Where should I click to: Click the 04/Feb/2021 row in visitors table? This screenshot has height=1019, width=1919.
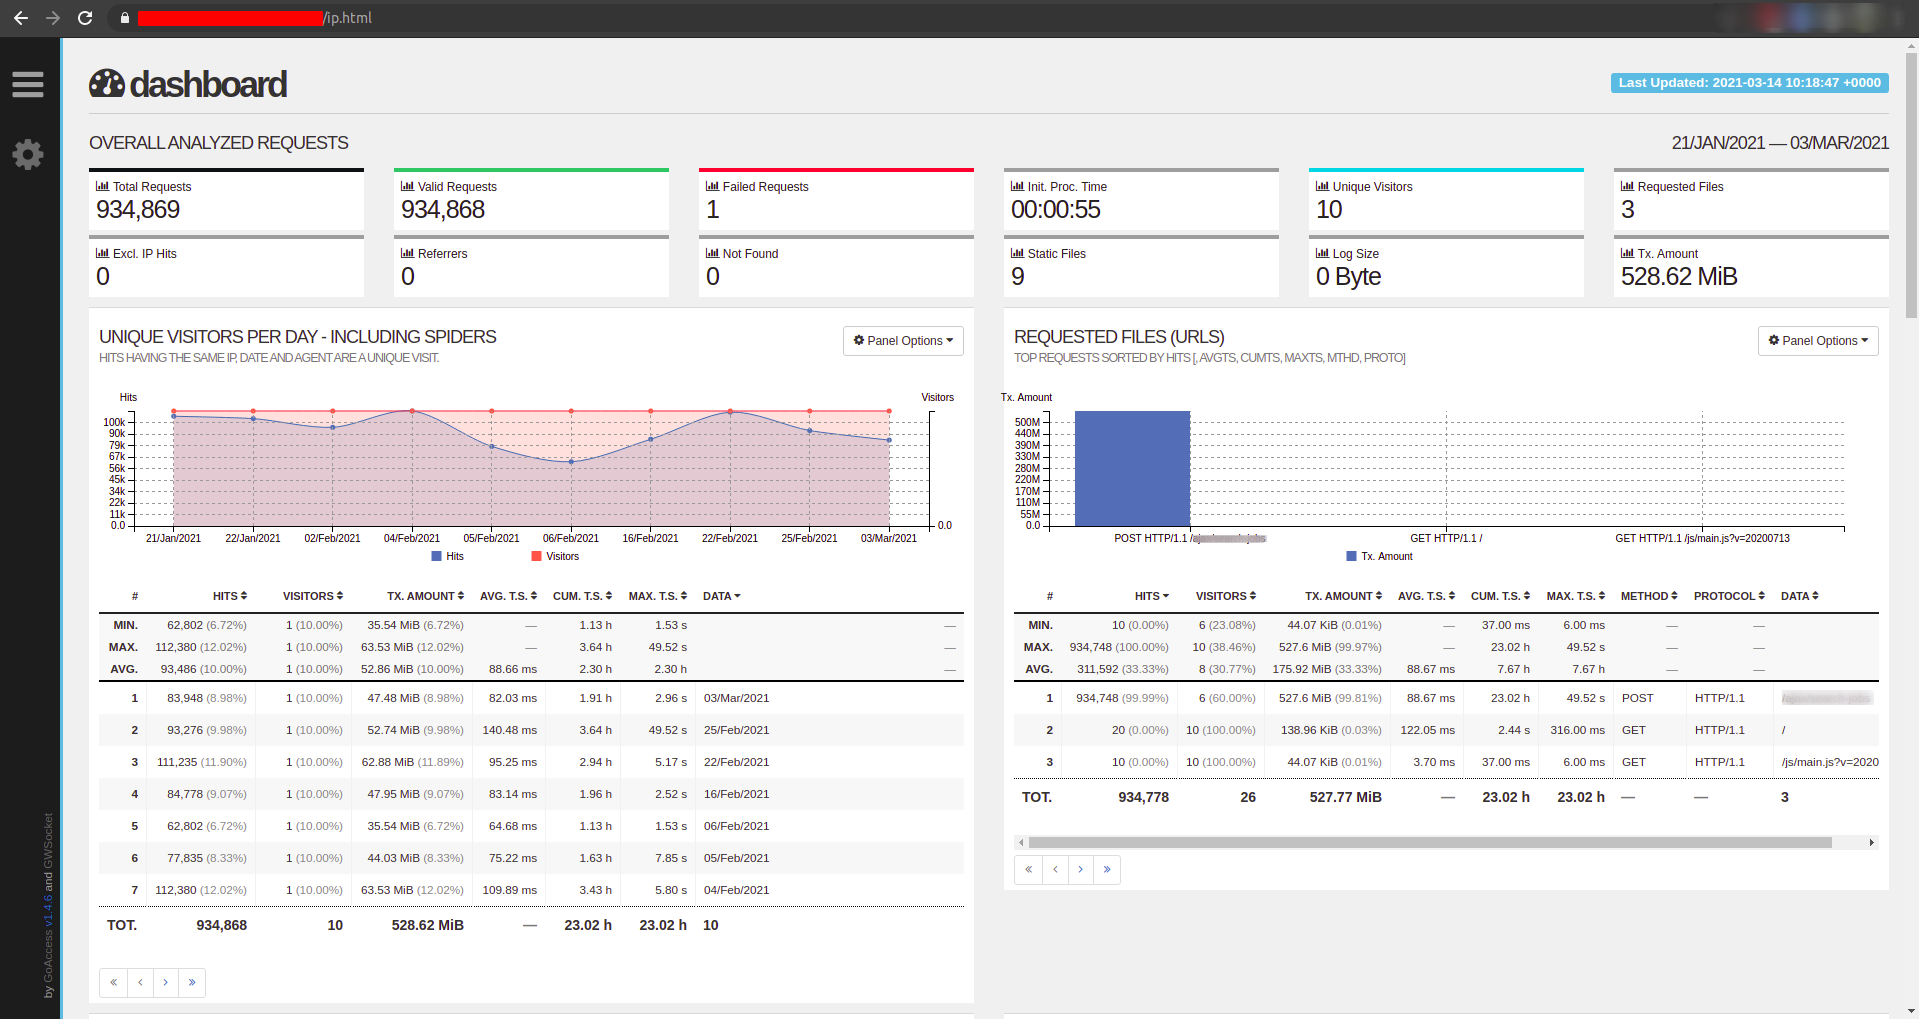[x=531, y=890]
